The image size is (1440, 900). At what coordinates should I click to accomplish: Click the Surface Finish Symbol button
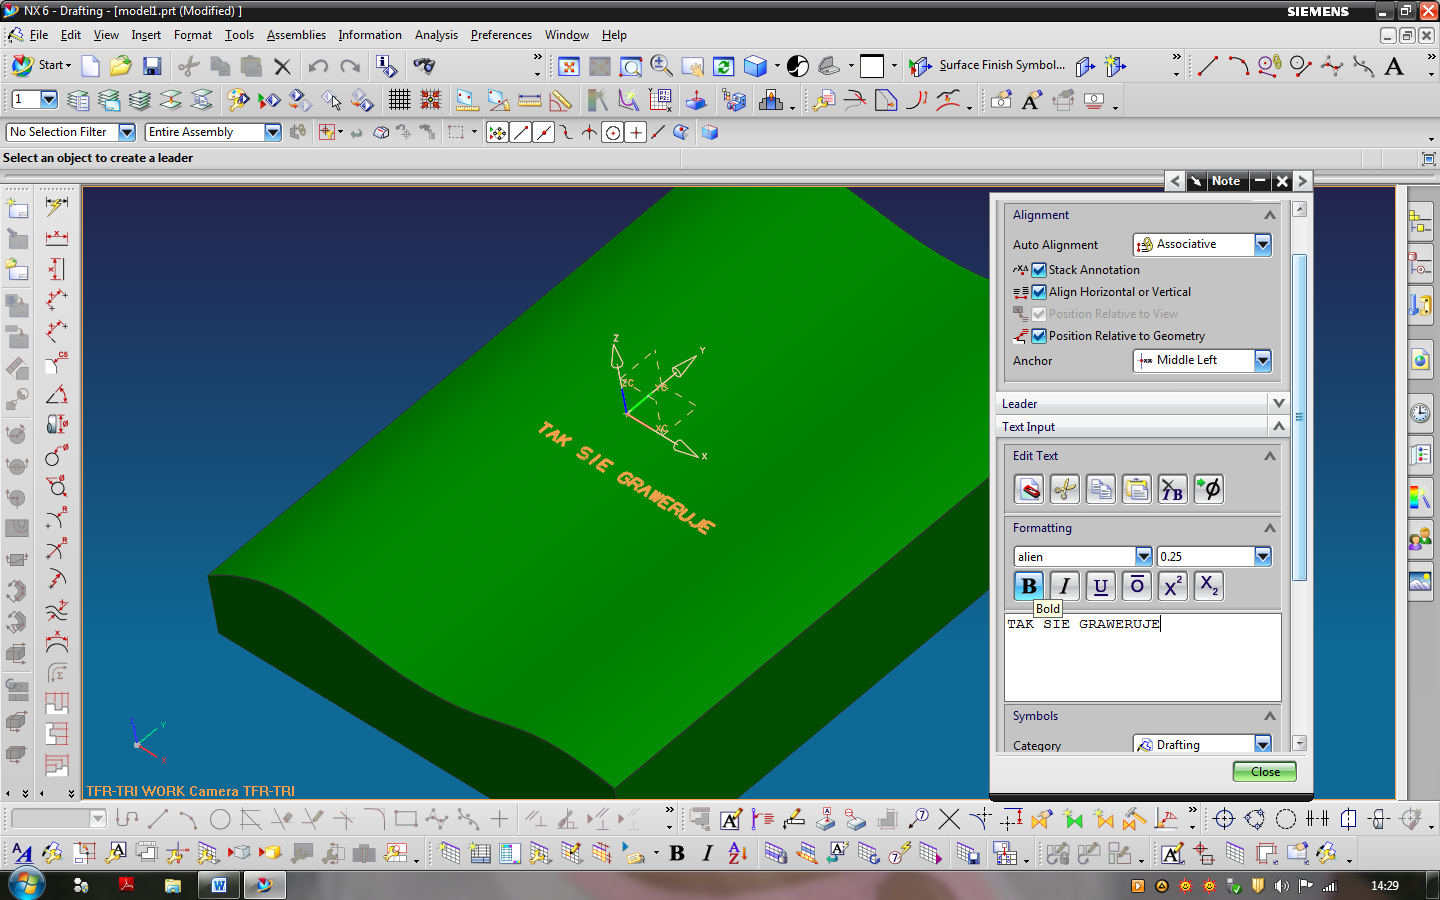(x=988, y=66)
